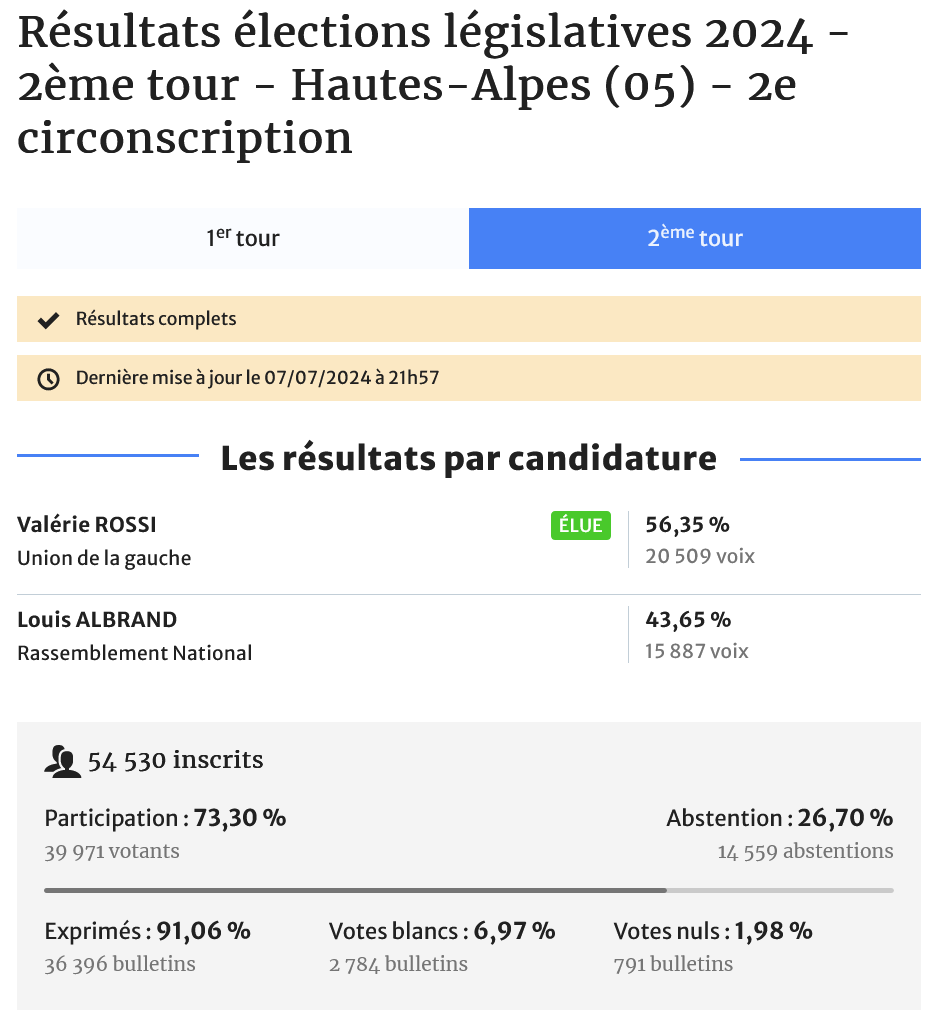Switch to the 1er tour tab
The width and height of the screenshot is (935, 1021).
tap(243, 238)
